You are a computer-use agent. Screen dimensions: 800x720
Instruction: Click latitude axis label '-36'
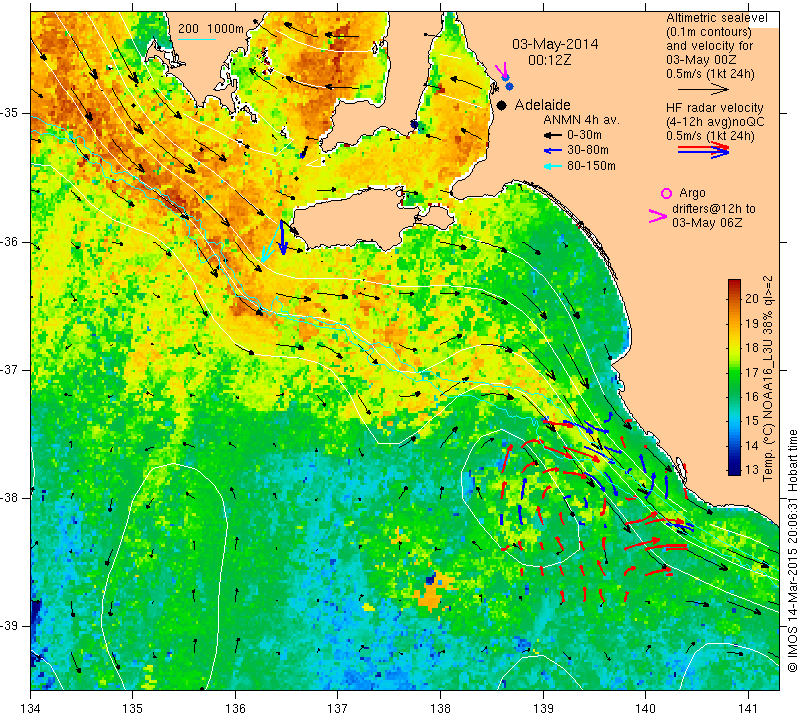tap(9, 241)
